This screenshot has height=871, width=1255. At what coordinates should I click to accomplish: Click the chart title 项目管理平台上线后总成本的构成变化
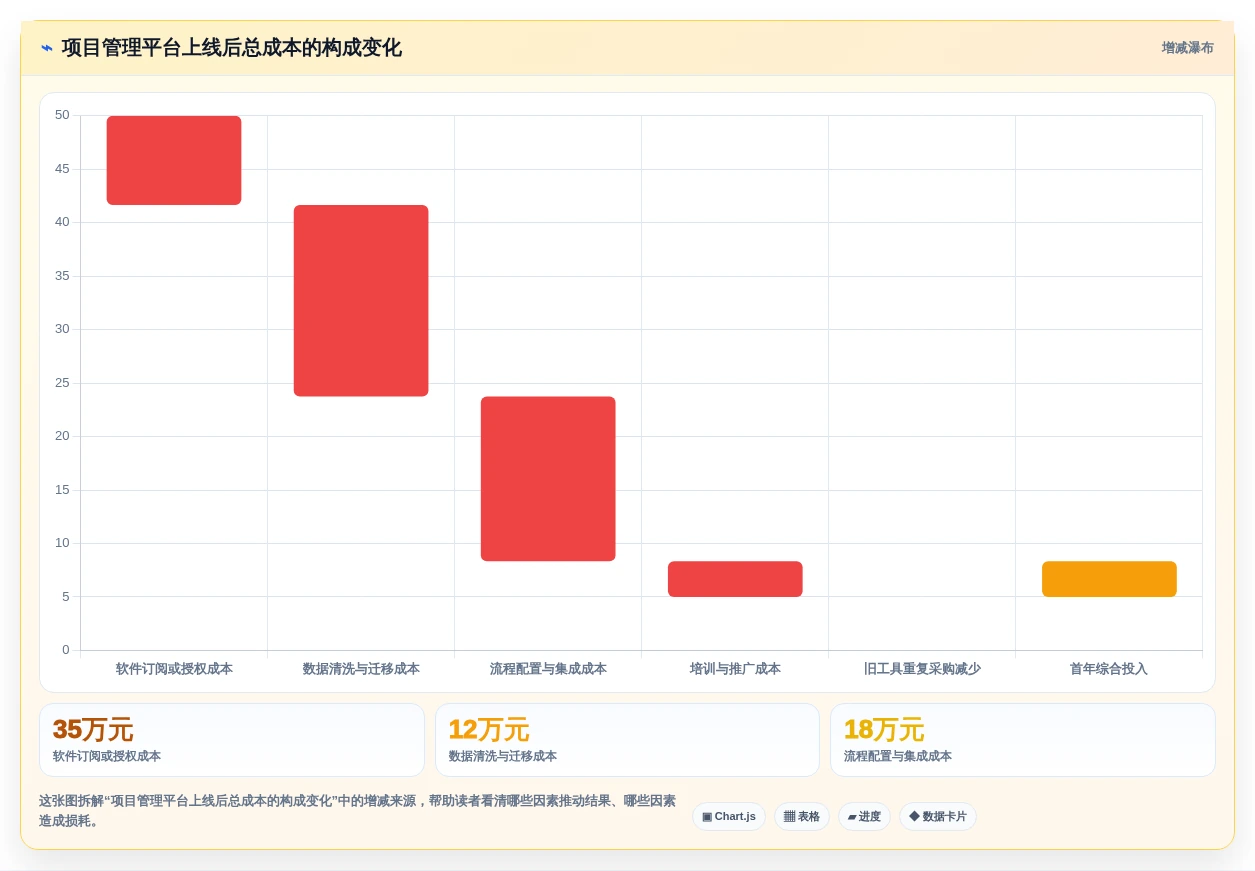coord(232,48)
